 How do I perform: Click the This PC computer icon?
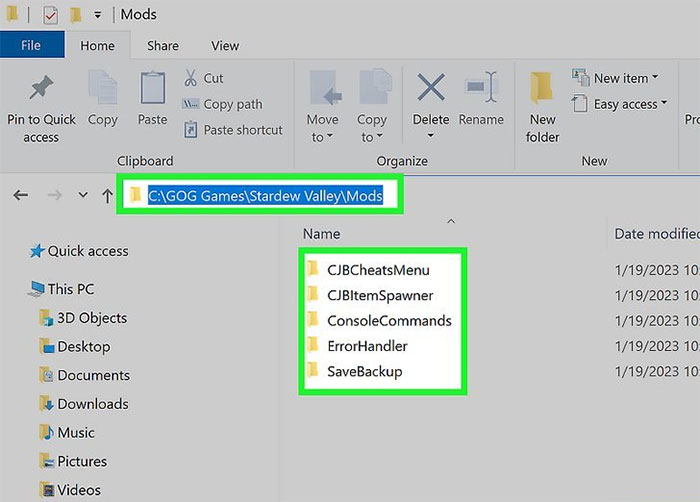point(36,289)
